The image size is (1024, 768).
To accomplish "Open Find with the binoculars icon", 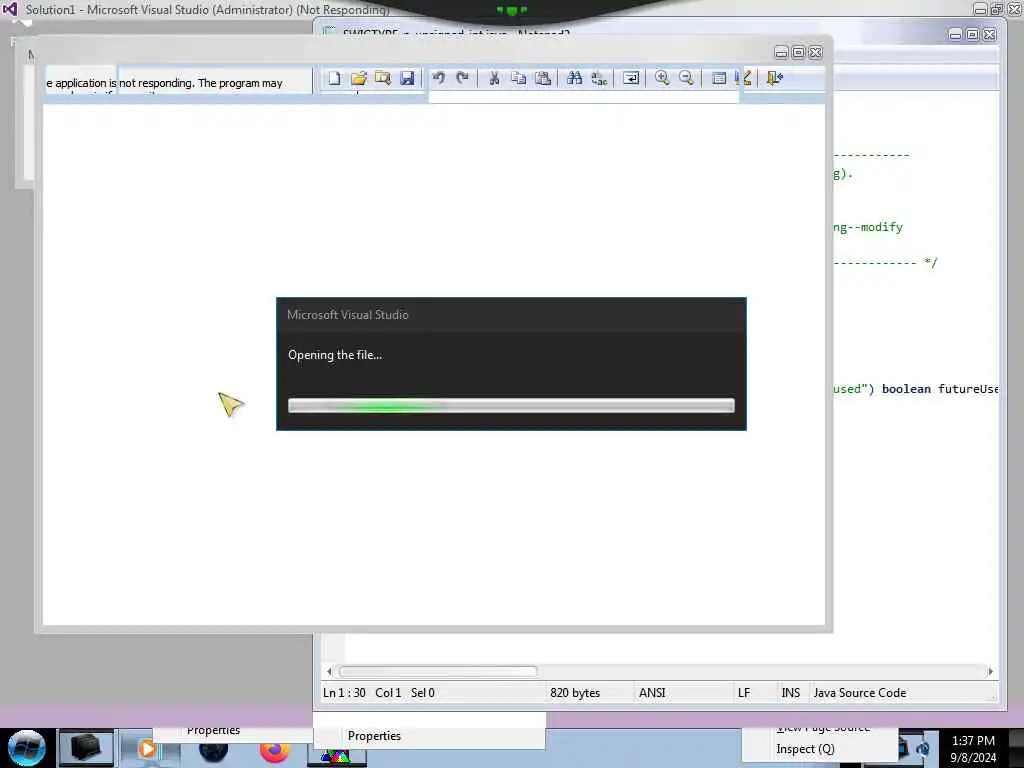I will click(574, 78).
